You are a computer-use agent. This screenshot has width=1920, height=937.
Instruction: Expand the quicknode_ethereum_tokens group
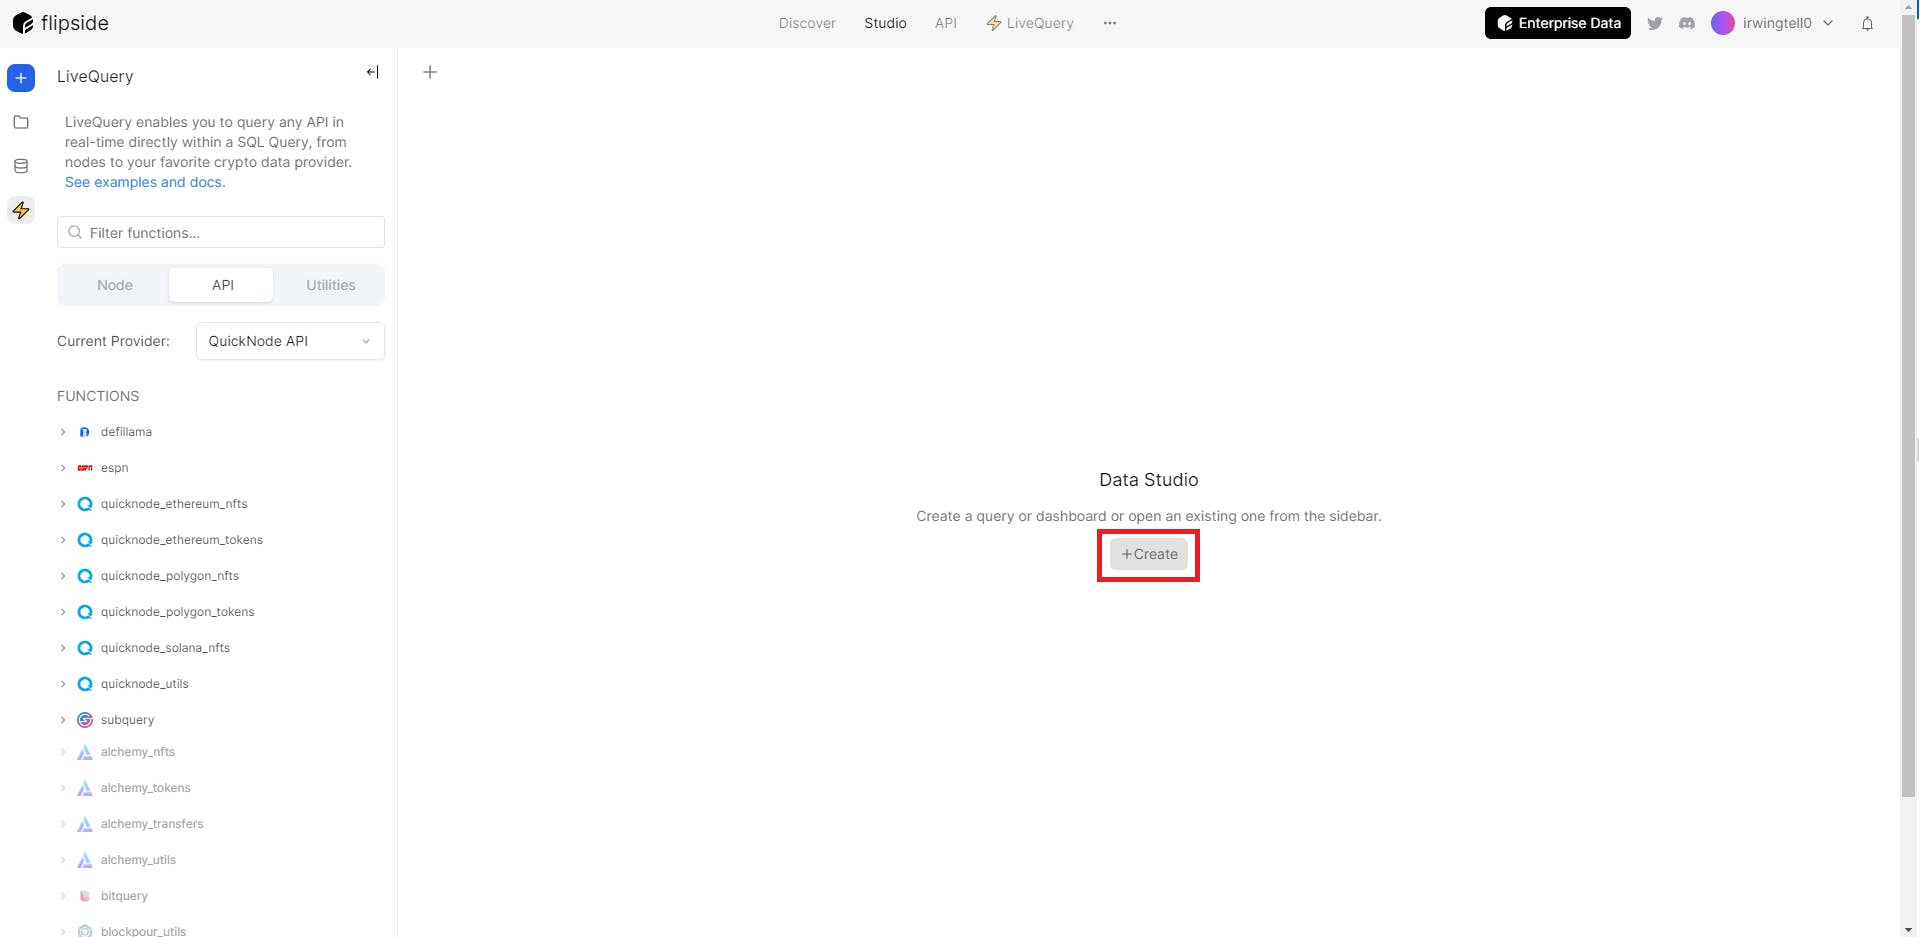pos(63,540)
